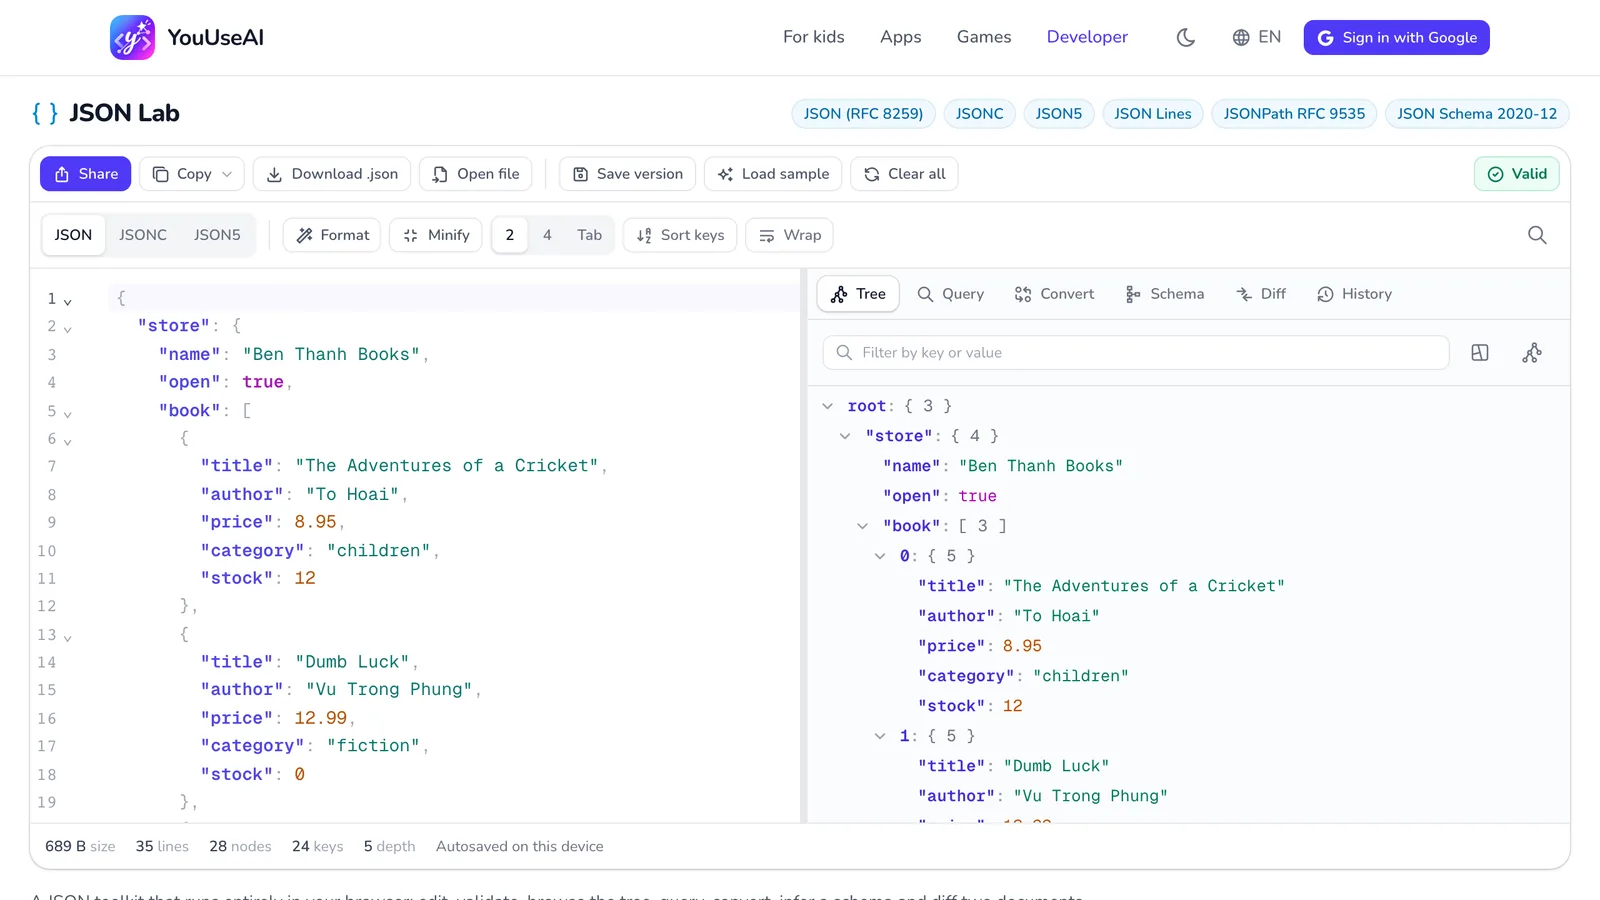Focus the Filter by key or value field
The image size is (1600, 900).
point(1136,352)
